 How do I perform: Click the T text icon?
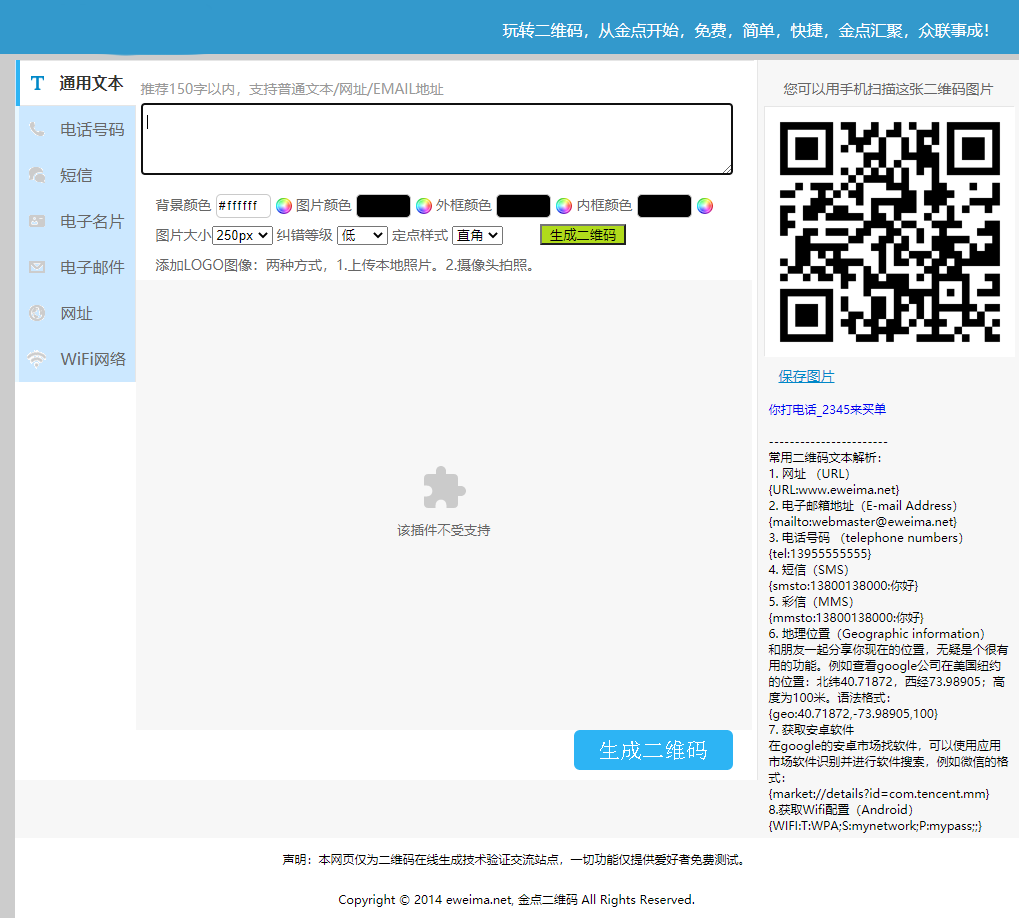(37, 83)
